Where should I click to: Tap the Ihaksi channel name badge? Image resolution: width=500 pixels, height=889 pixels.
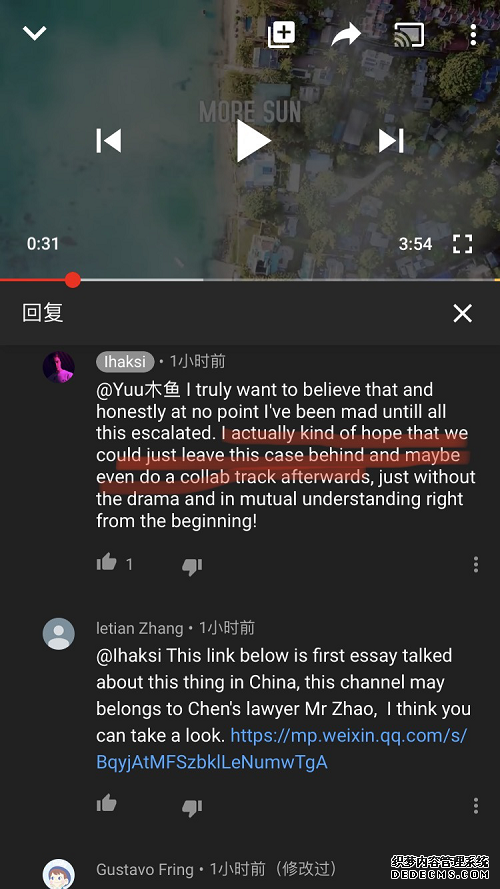[125, 362]
